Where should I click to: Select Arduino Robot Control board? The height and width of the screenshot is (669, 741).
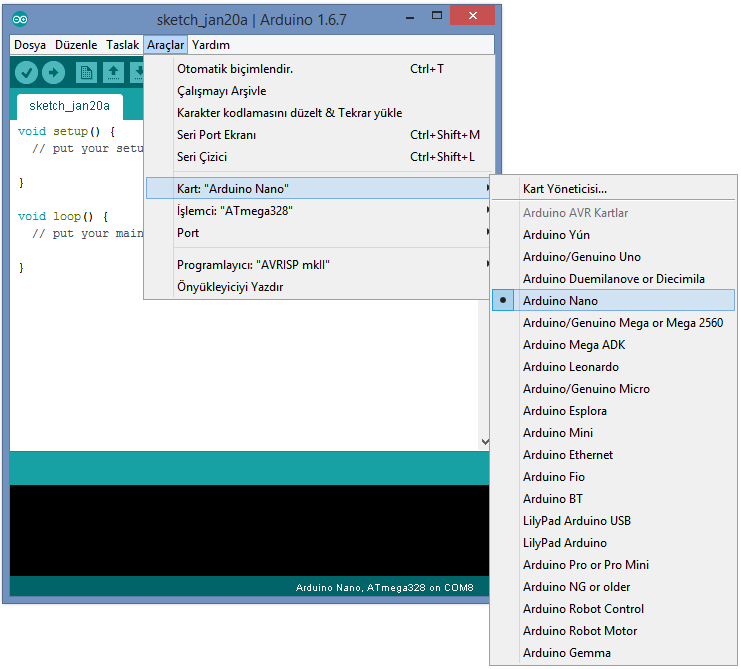613,609
